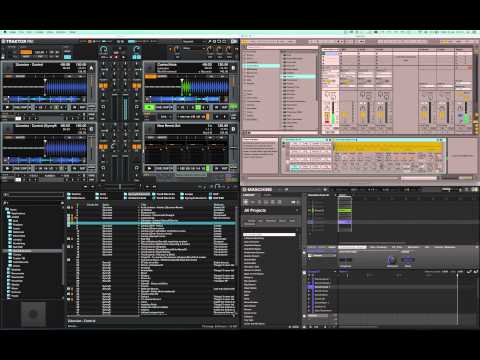Click the album art thumbnail in Traktor browser
Image resolution: width=480 pixels, height=360 pixels.
33,314
